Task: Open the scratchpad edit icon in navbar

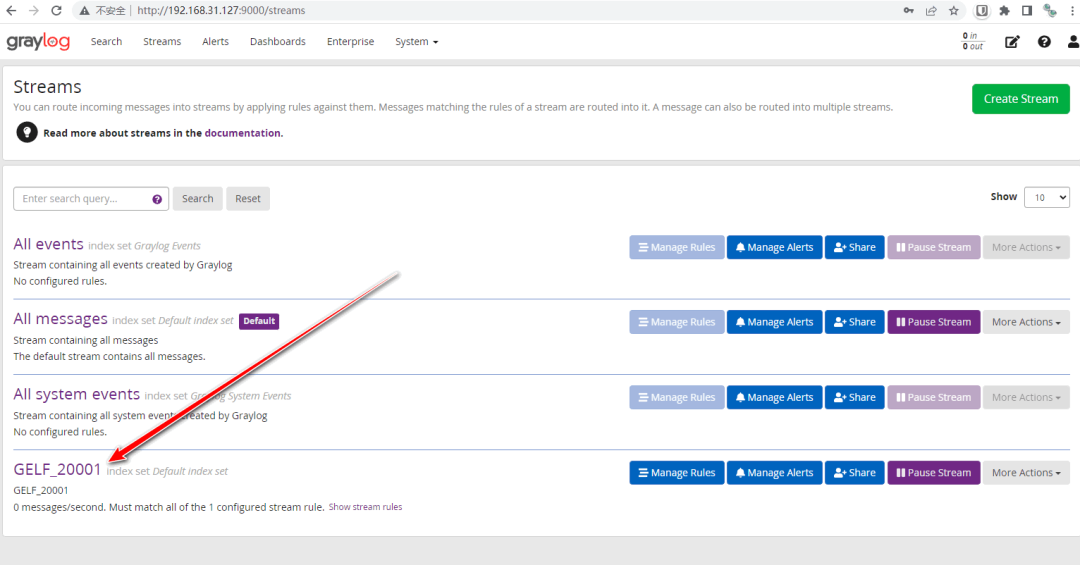Action: pos(1012,42)
